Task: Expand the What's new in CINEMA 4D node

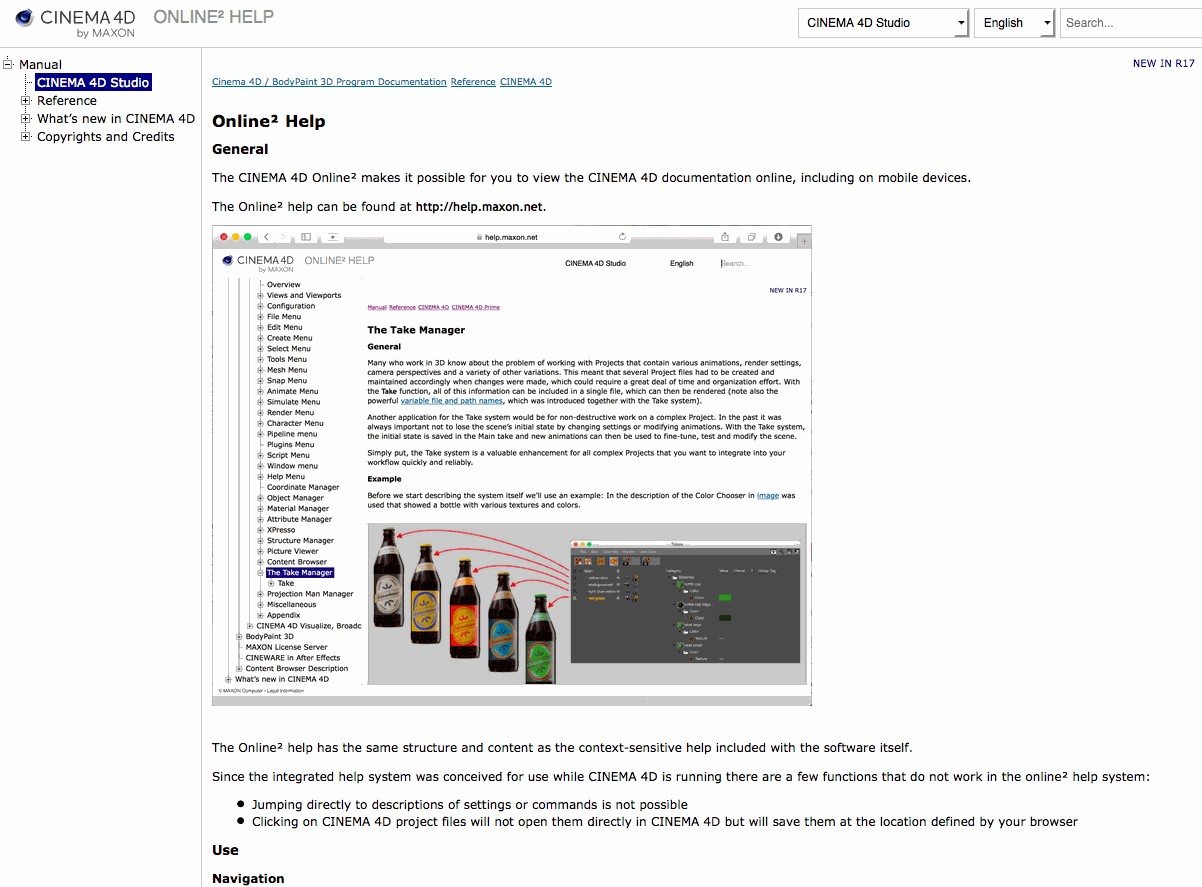Action: tap(26, 119)
